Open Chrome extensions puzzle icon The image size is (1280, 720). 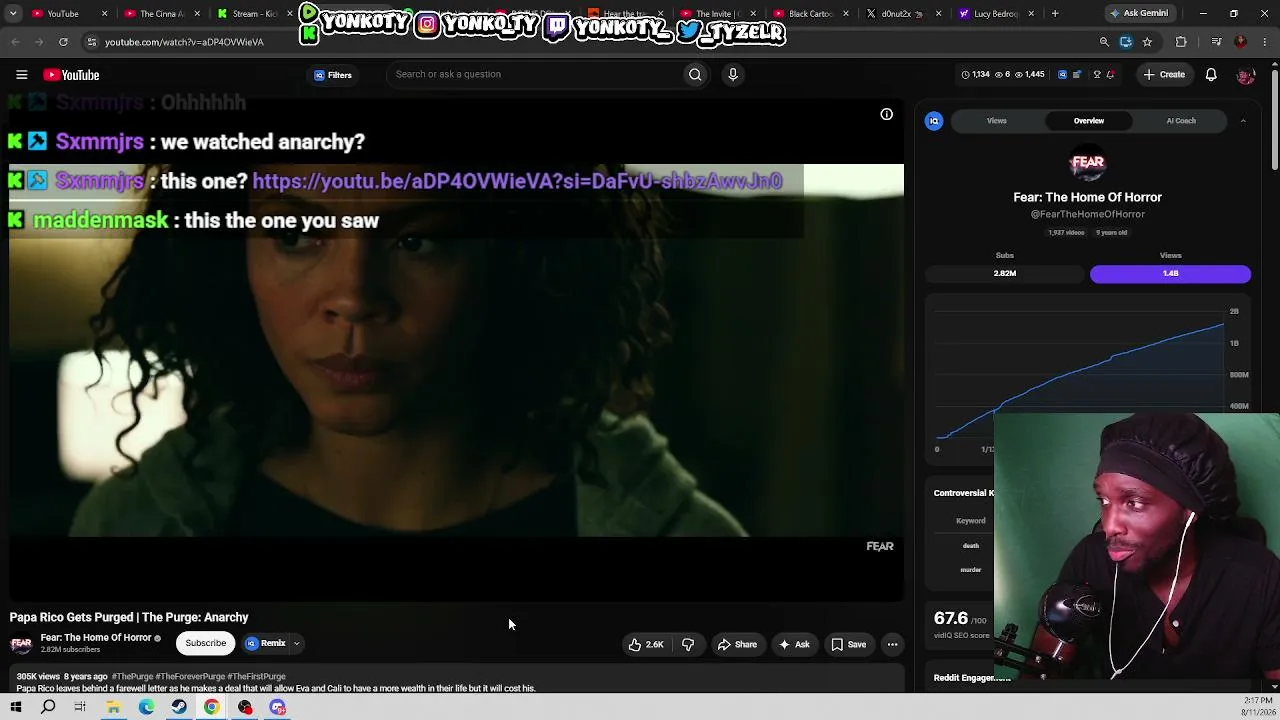[1181, 42]
